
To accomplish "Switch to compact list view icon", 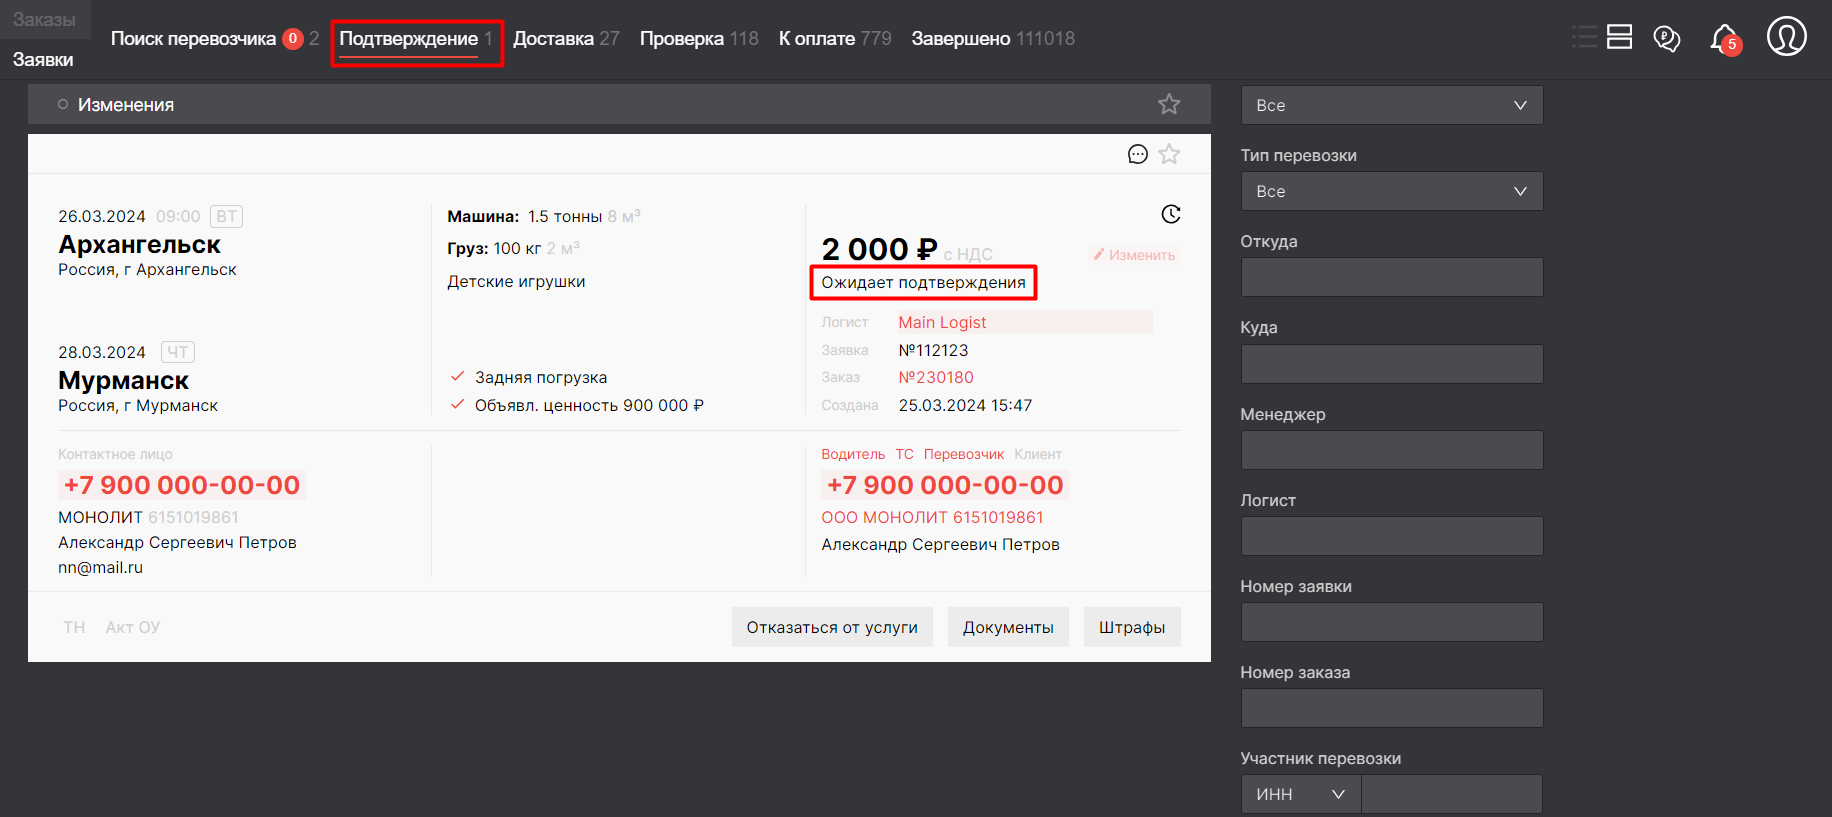I will 1584,37.
